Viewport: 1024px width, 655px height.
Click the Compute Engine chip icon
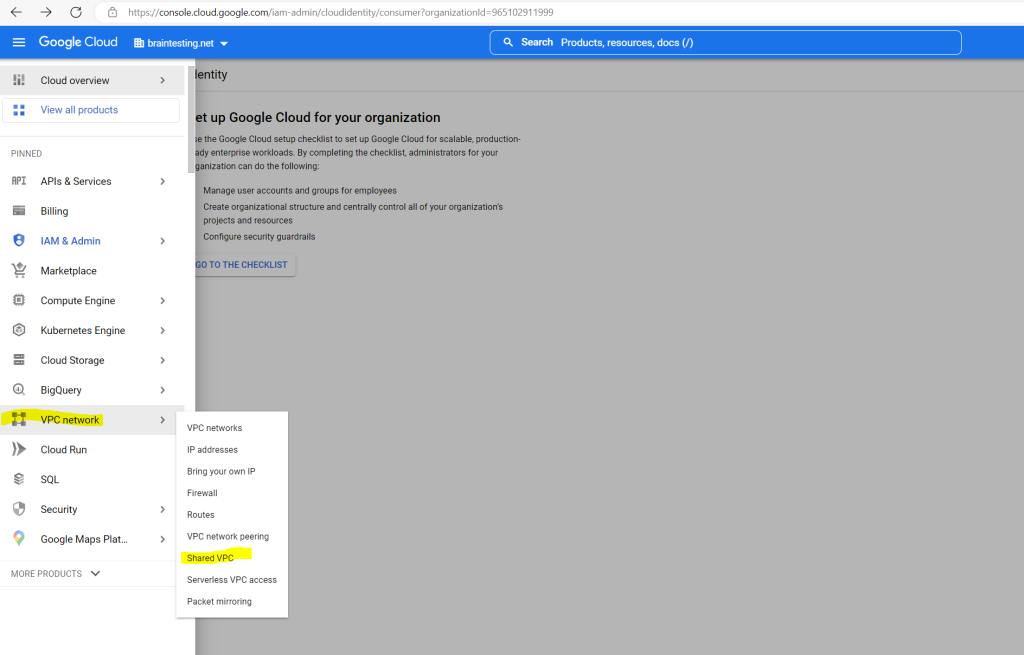point(19,300)
